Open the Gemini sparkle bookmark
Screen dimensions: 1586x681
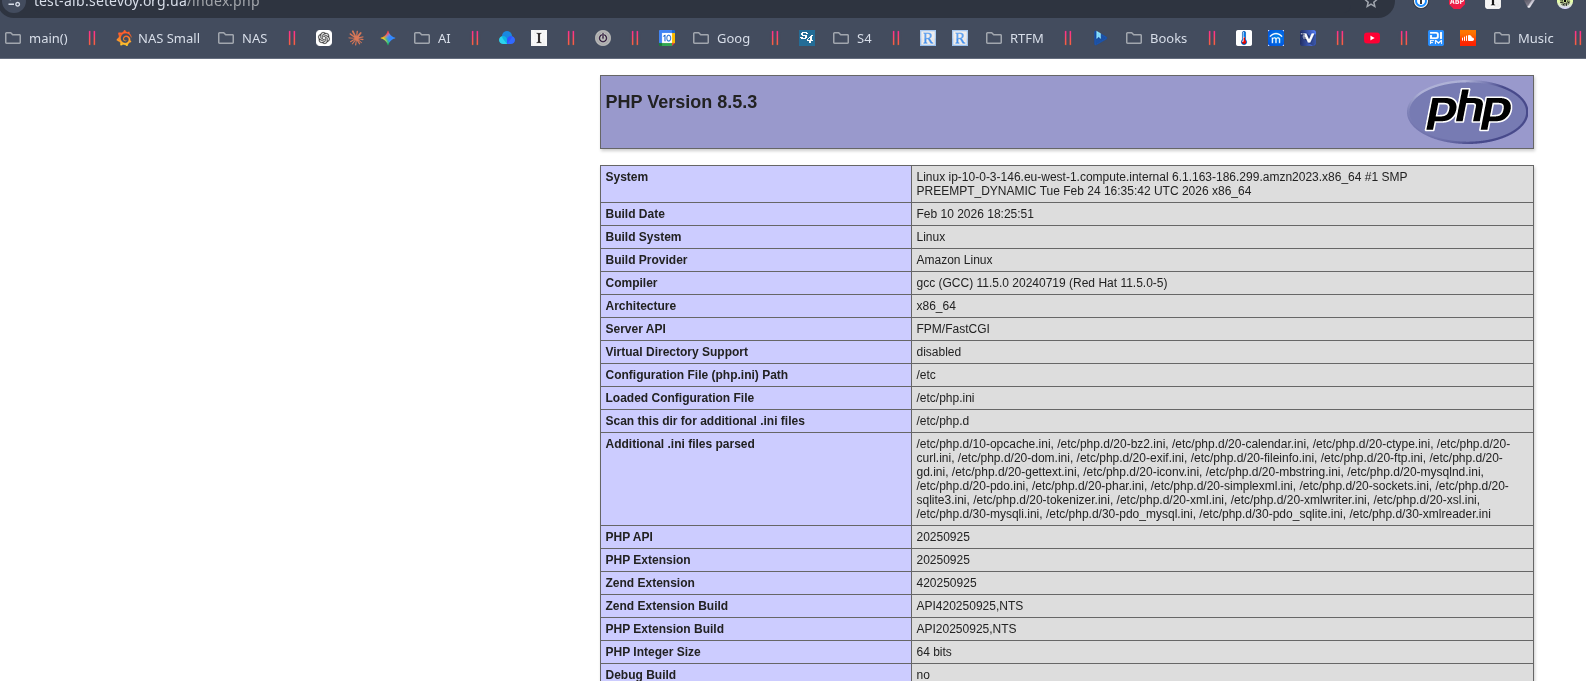coord(388,38)
